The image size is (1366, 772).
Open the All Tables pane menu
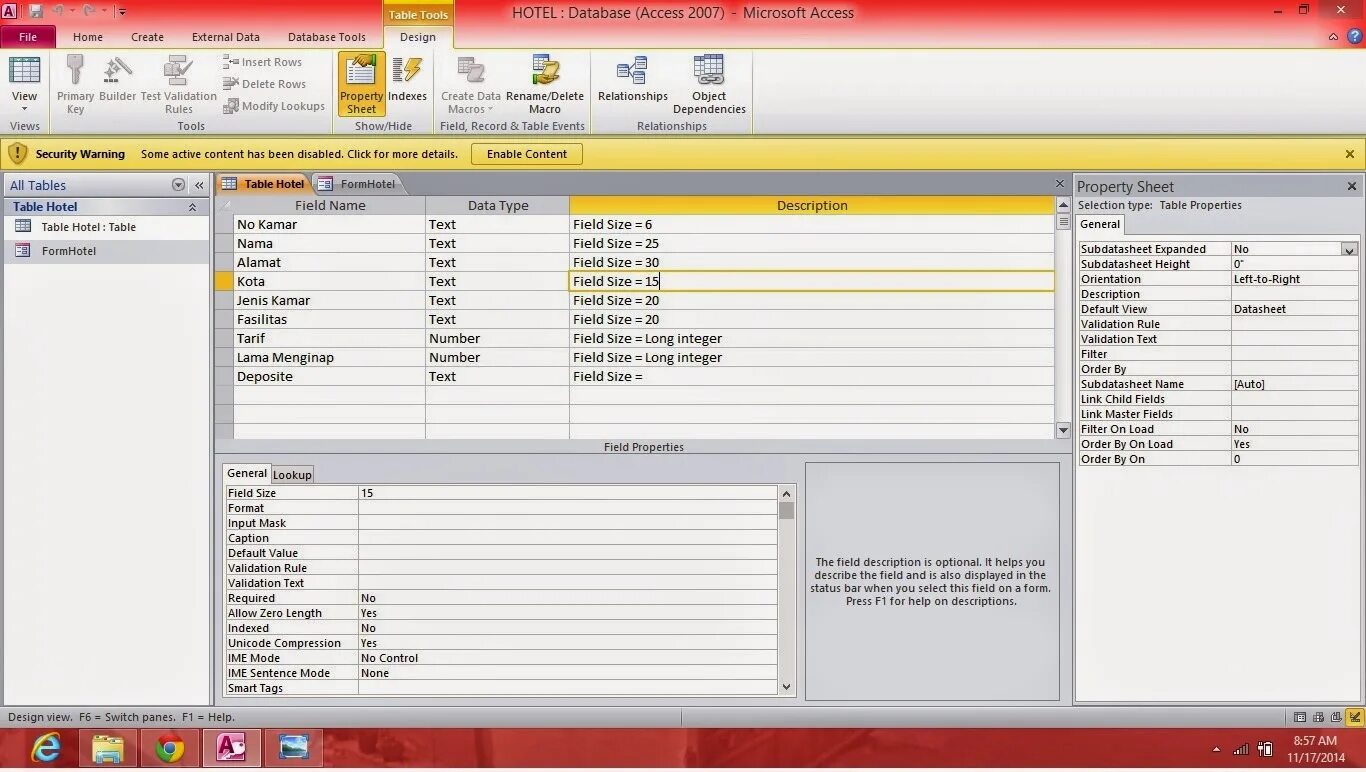click(178, 185)
